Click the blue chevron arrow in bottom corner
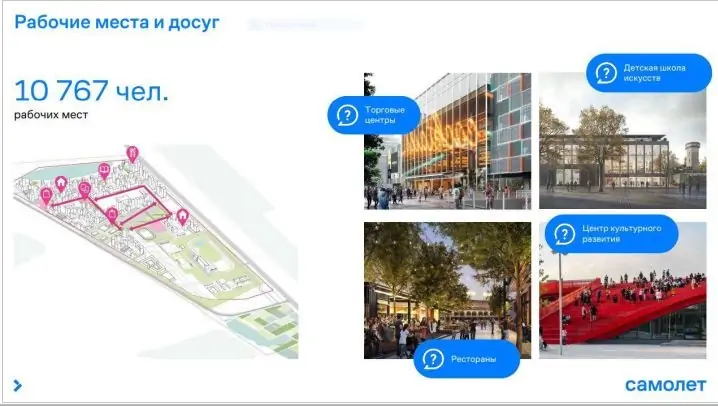The image size is (718, 406). (18, 385)
